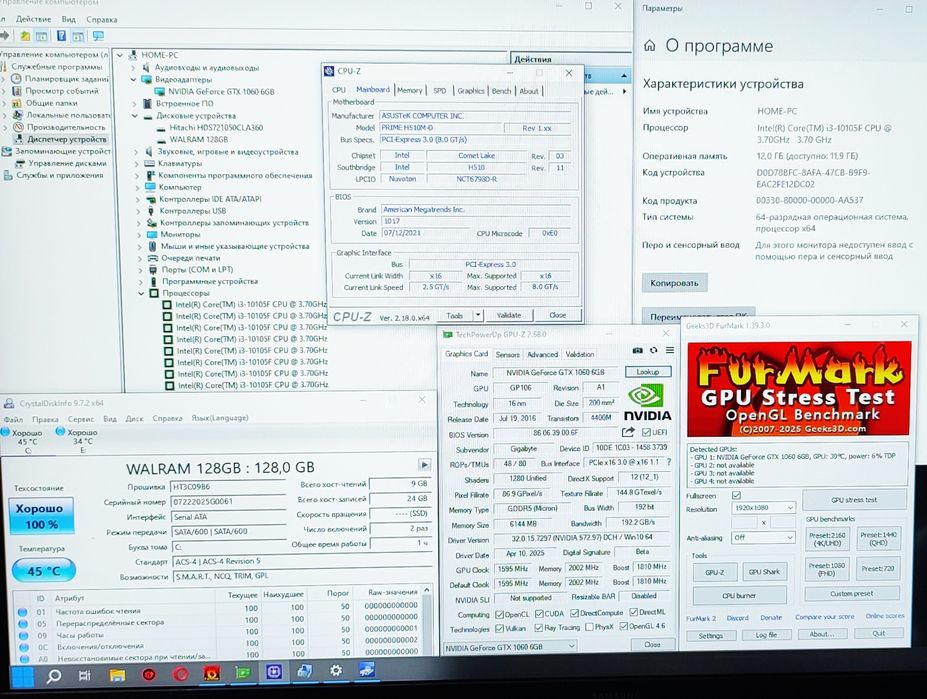Toggle UEFI checkbox in GPU-Z
The image size is (927, 699).
646,432
